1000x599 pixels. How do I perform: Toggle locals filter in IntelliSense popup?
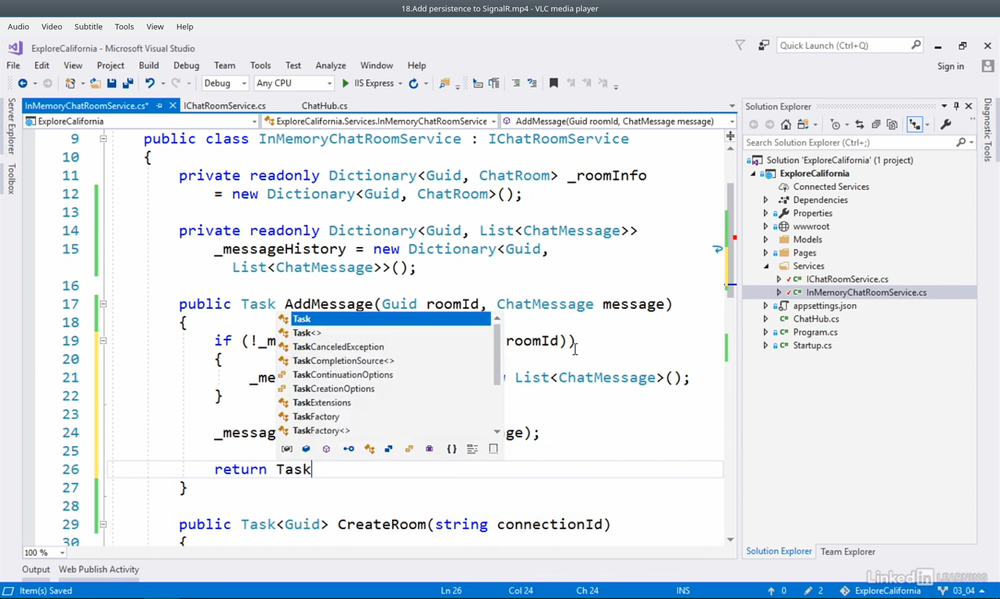pyautogui.click(x=287, y=449)
